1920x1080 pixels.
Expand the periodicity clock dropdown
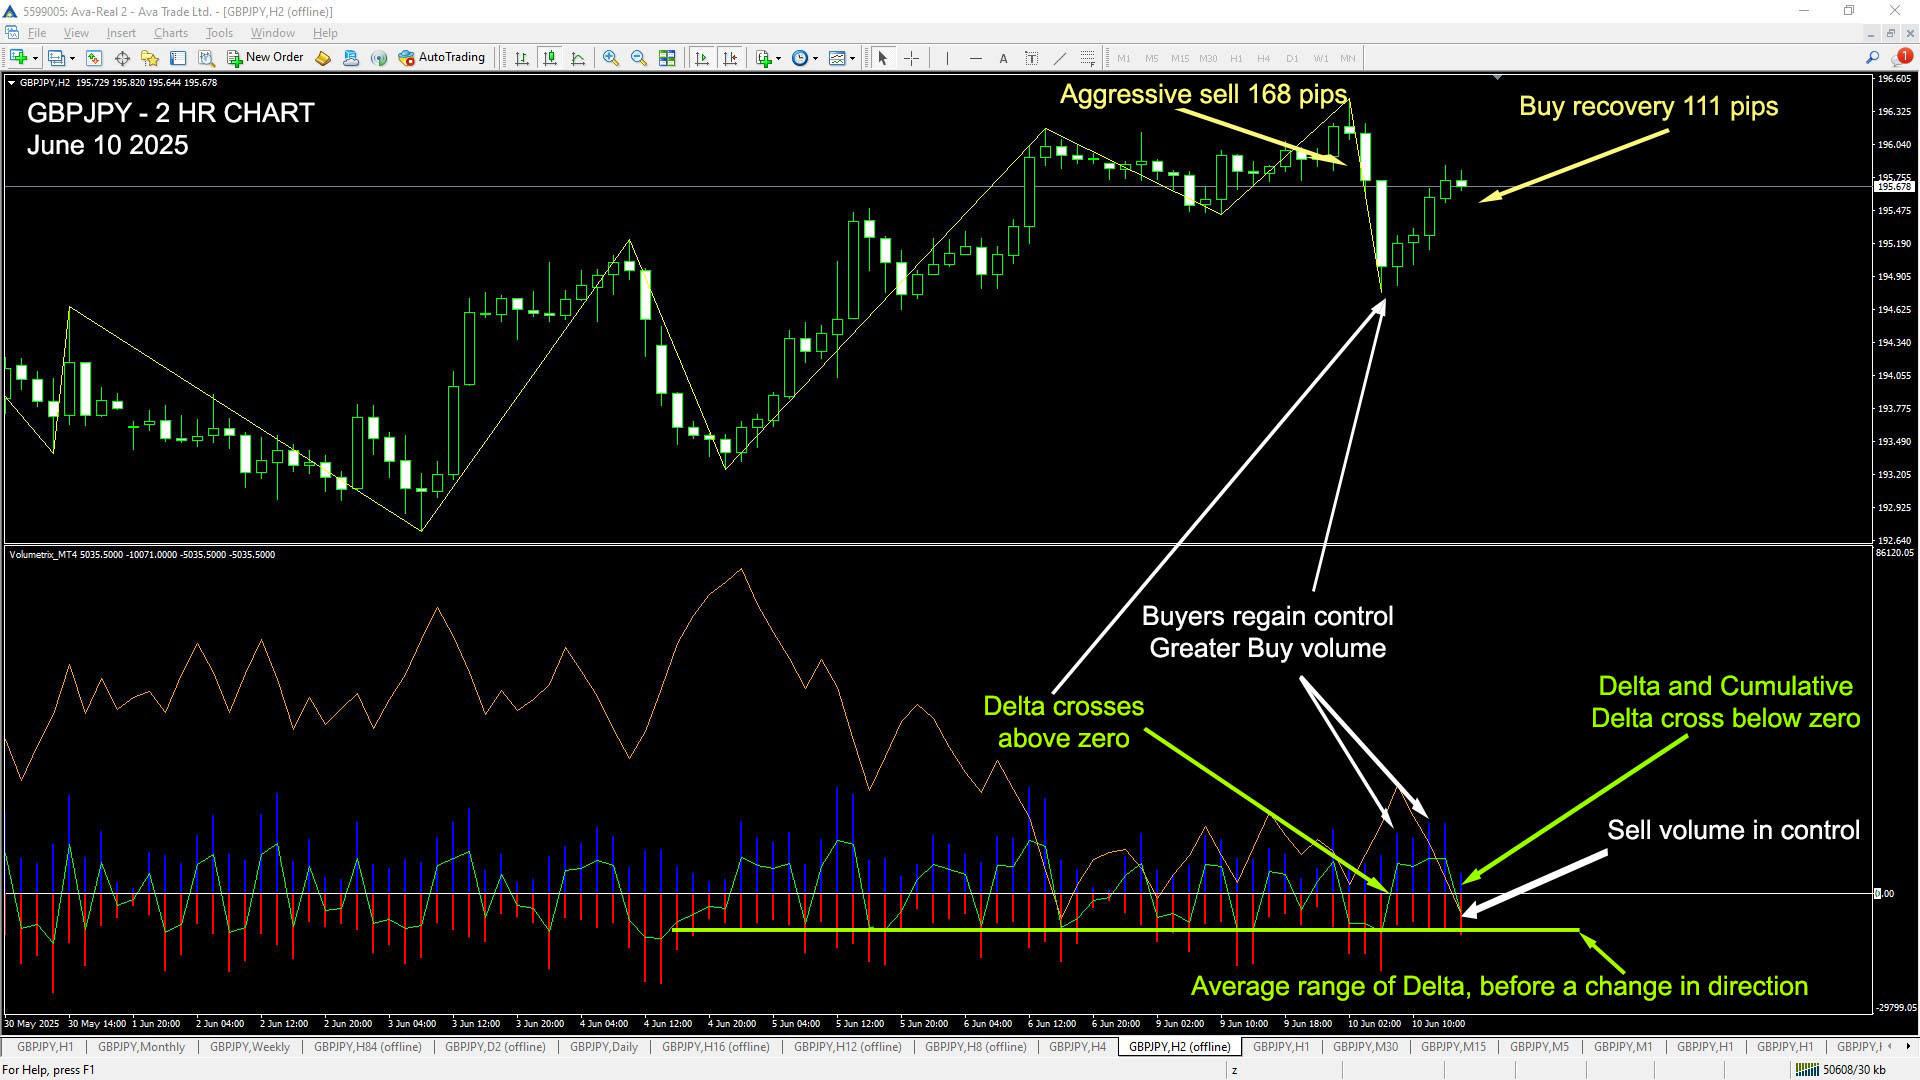[x=815, y=58]
